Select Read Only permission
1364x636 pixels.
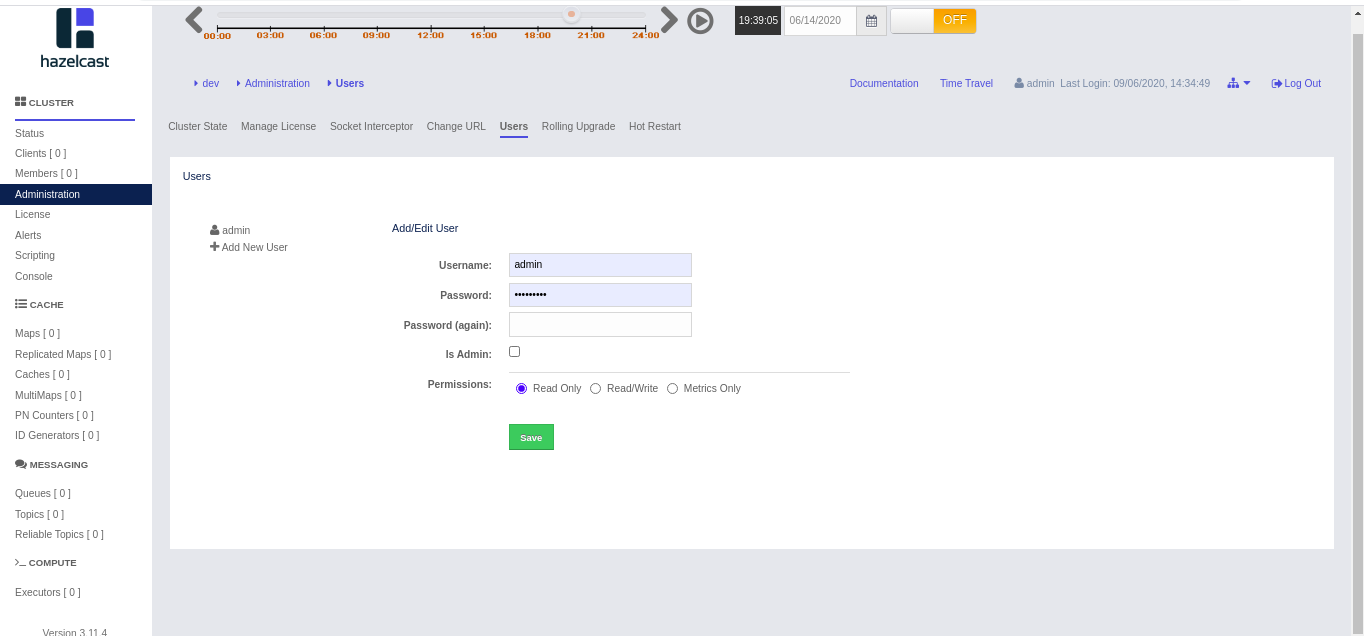point(521,389)
